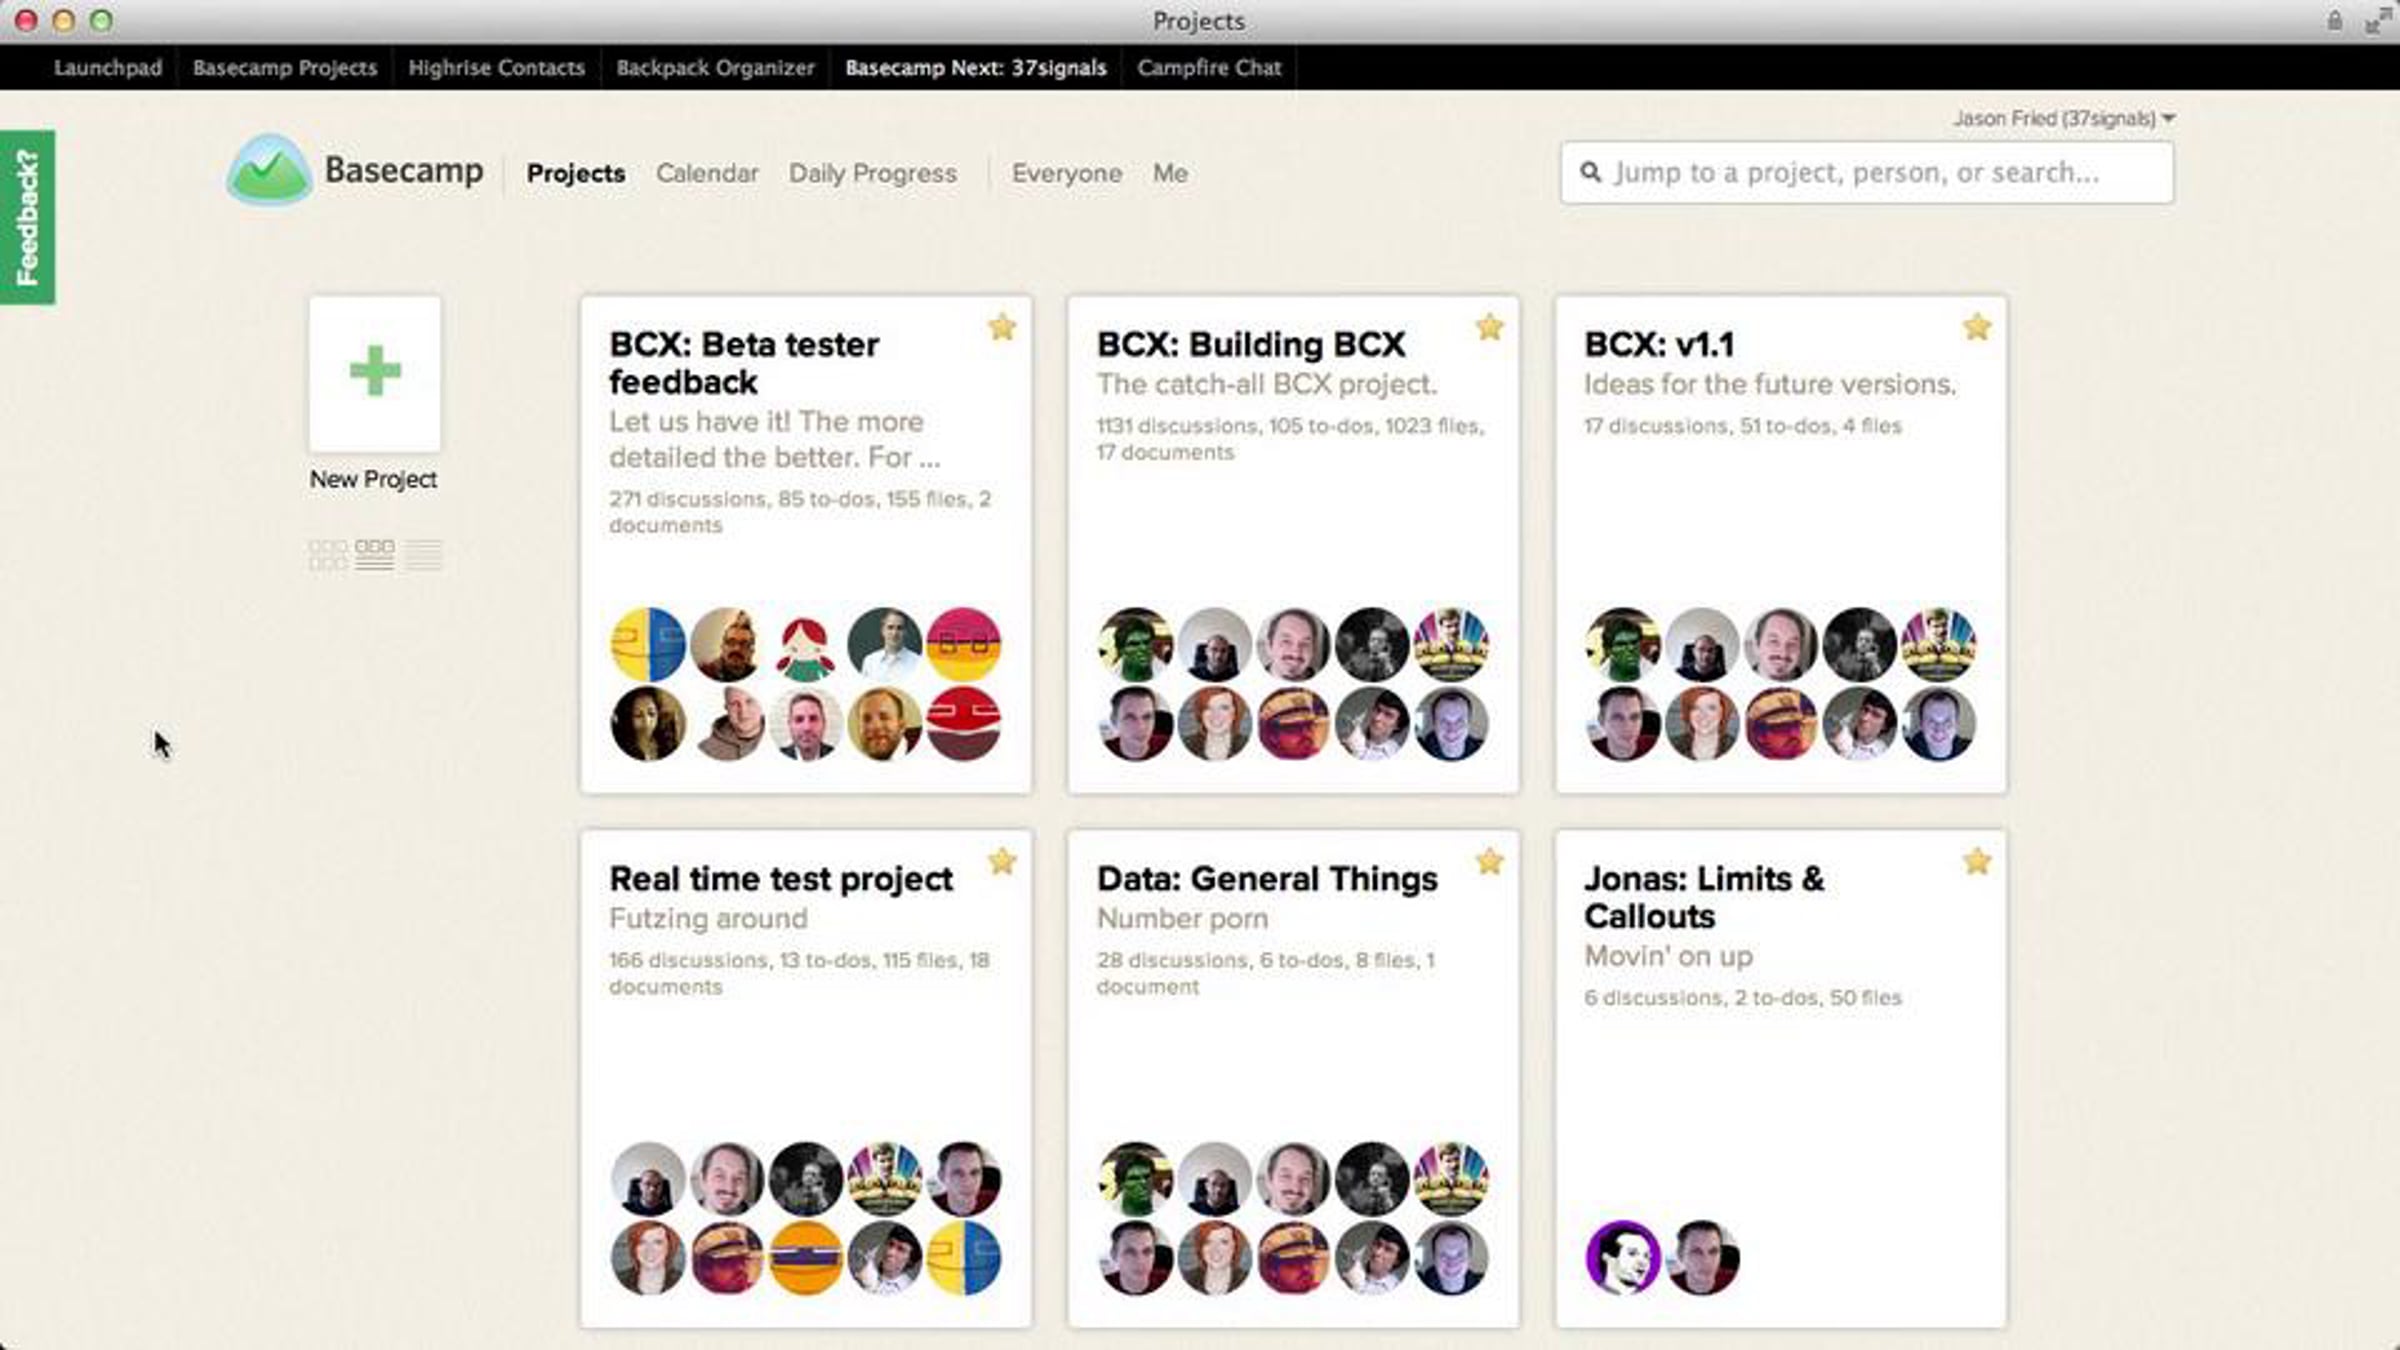Toggle star on Real time test project
The height and width of the screenshot is (1350, 2400).
pos(1002,861)
